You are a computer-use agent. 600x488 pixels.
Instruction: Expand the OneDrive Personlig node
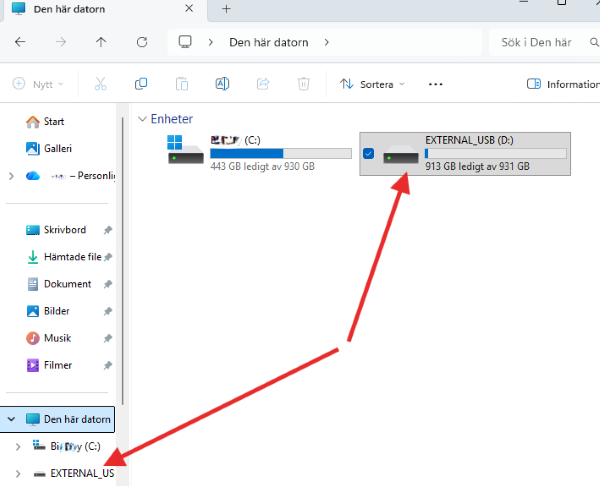[11, 176]
